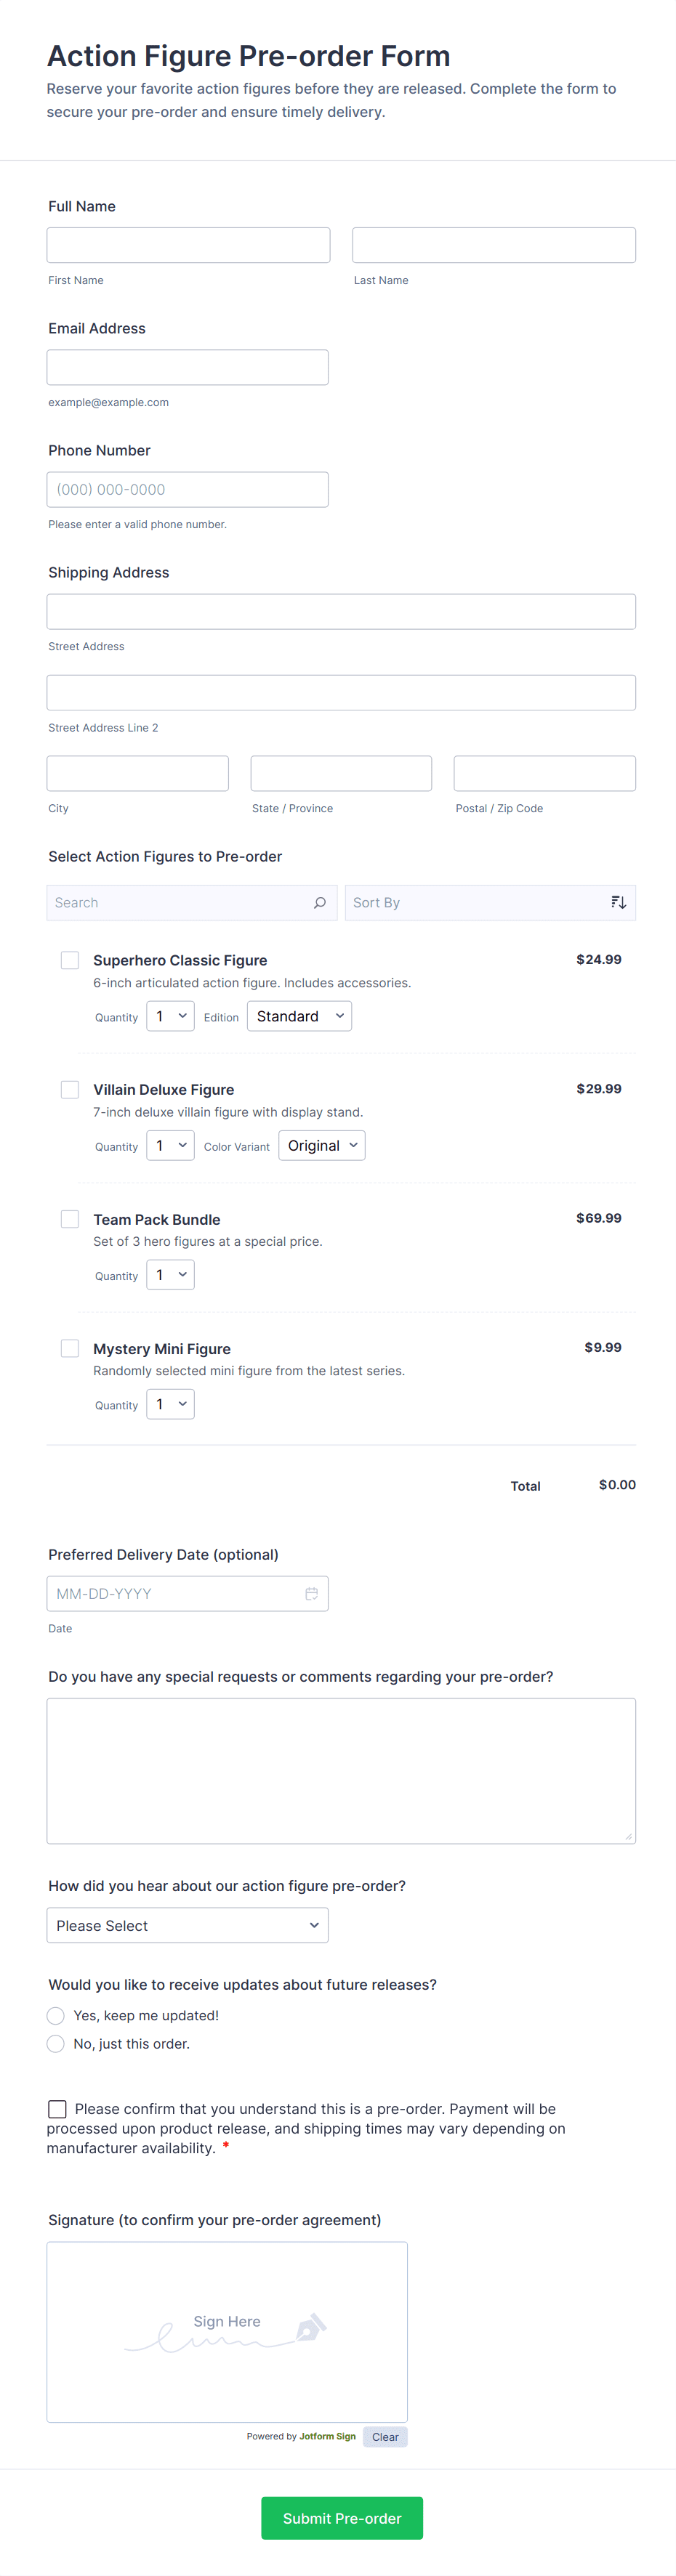The image size is (676, 2576).
Task: Open the calendar date picker icon
Action: [x=311, y=1594]
